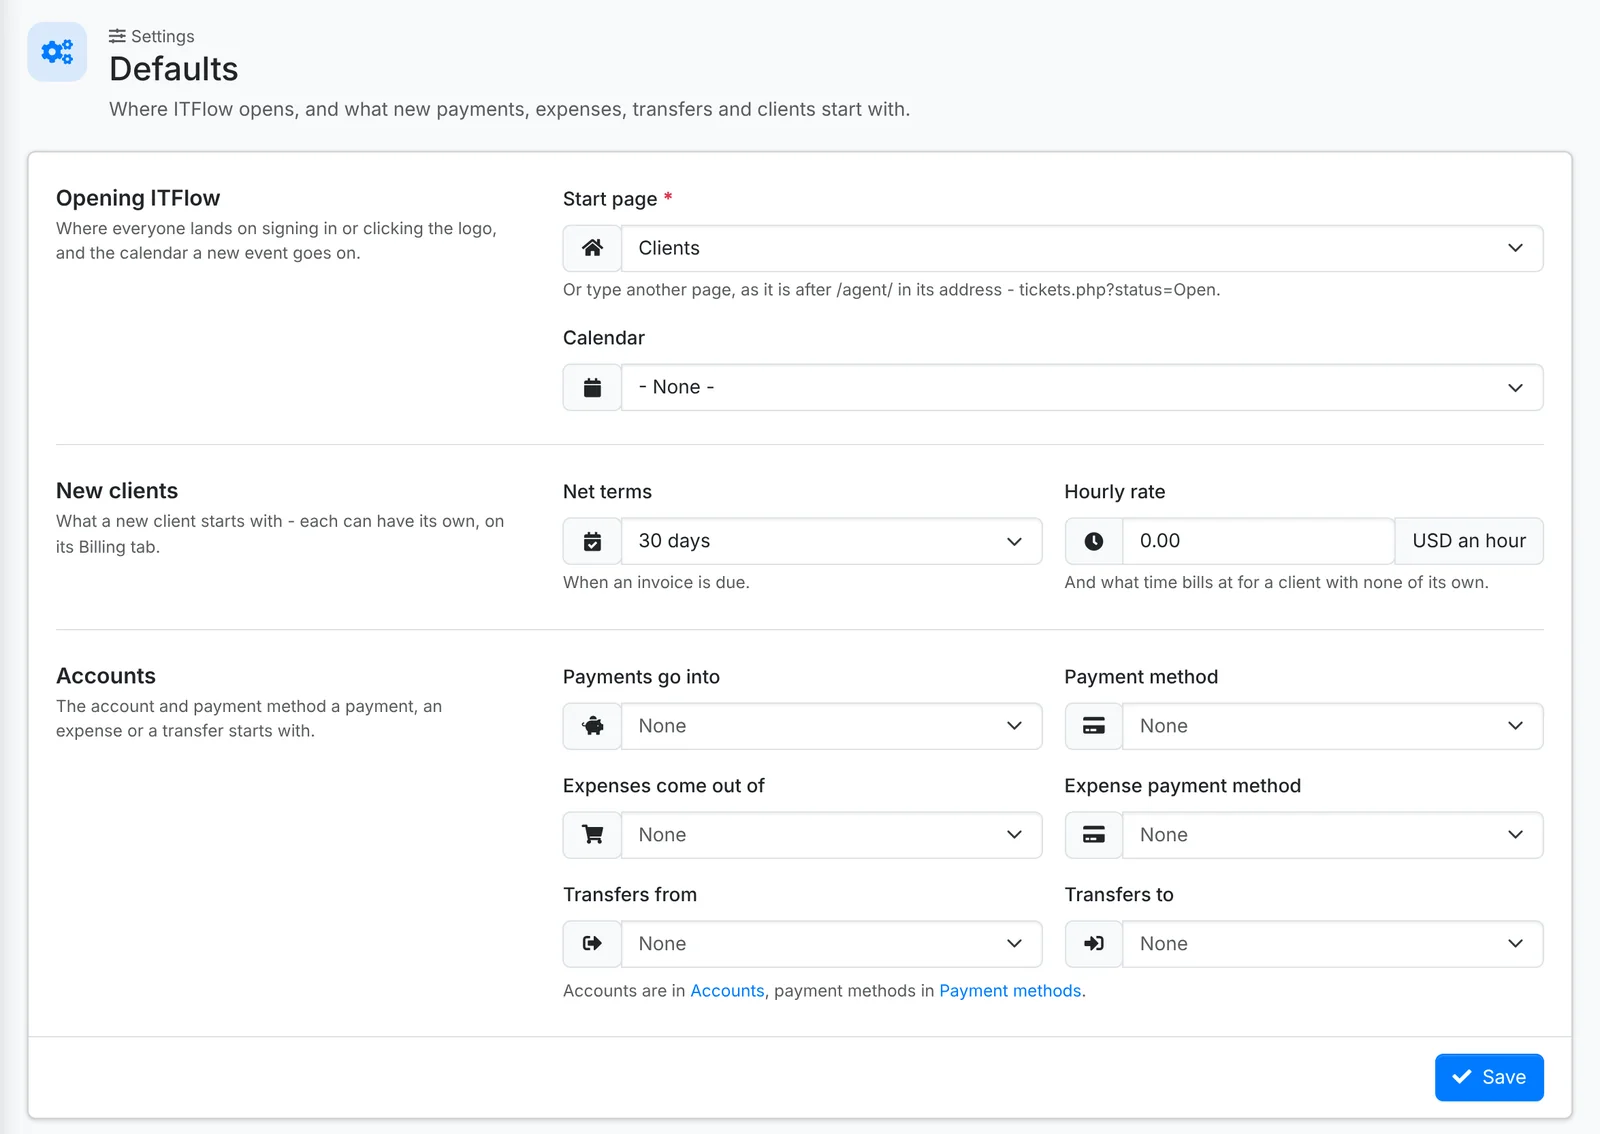
Task: Click the shopping cart icon for Expenses
Action: coord(592,835)
